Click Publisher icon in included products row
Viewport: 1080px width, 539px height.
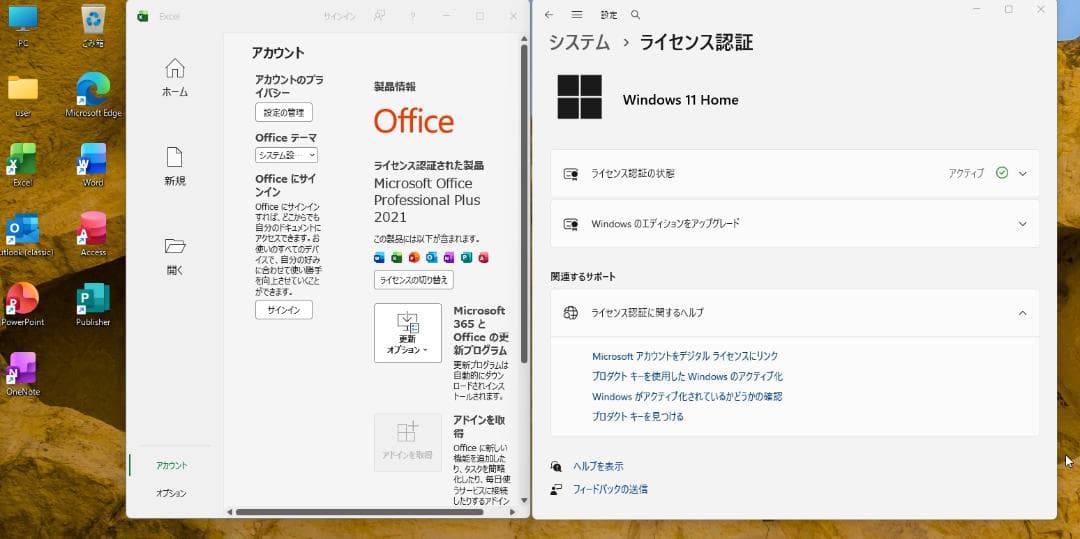466,257
